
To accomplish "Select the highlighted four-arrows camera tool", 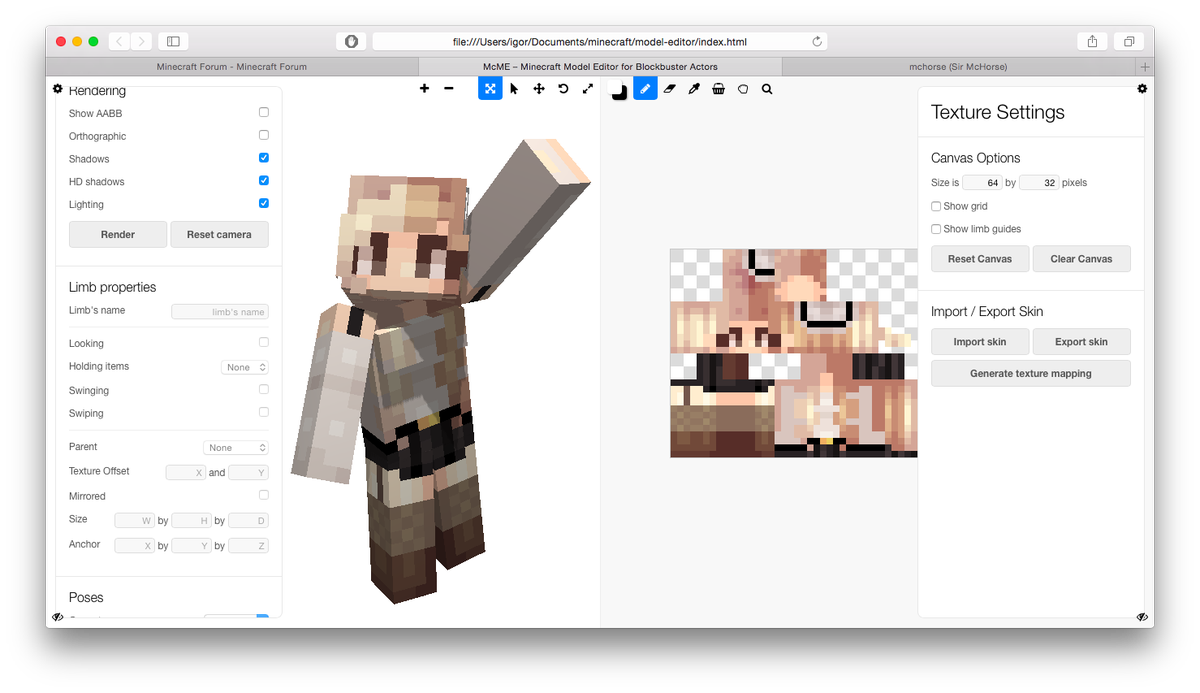I will coord(490,89).
